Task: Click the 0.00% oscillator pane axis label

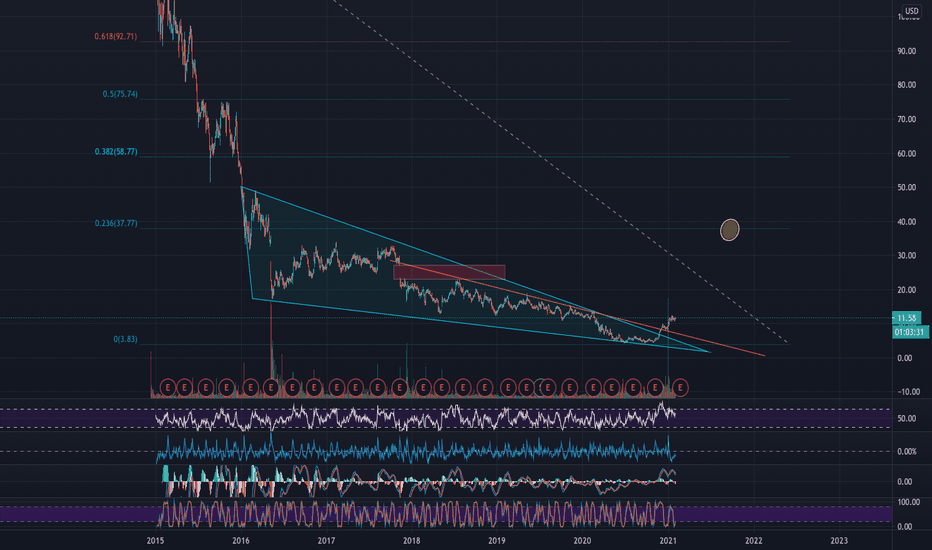Action: point(906,452)
